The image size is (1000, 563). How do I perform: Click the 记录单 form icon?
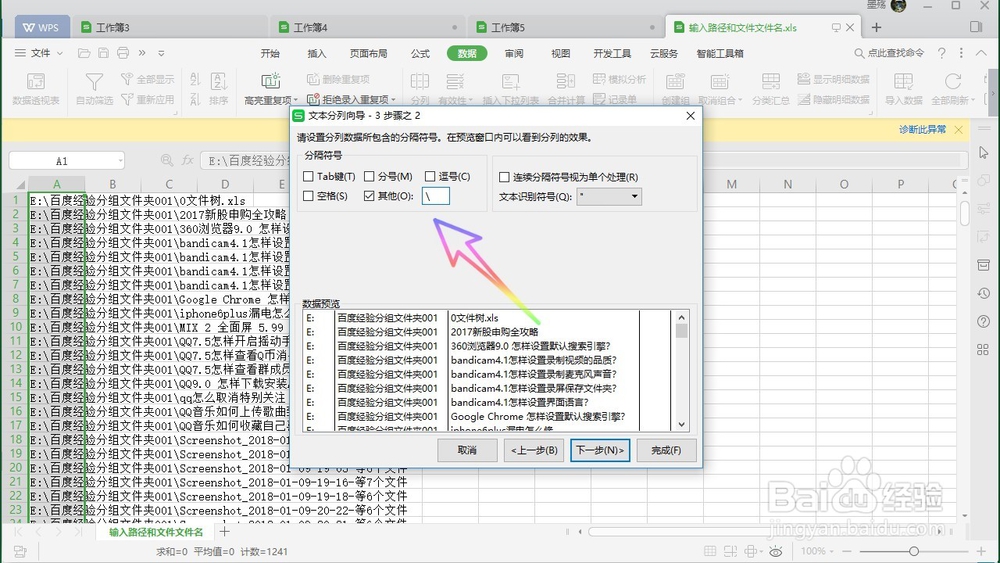tap(599, 99)
